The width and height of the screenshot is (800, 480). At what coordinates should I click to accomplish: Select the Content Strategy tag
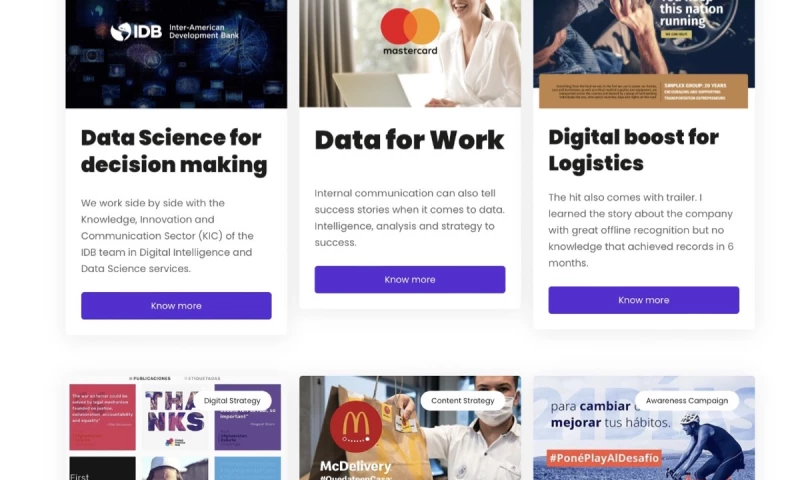point(463,401)
